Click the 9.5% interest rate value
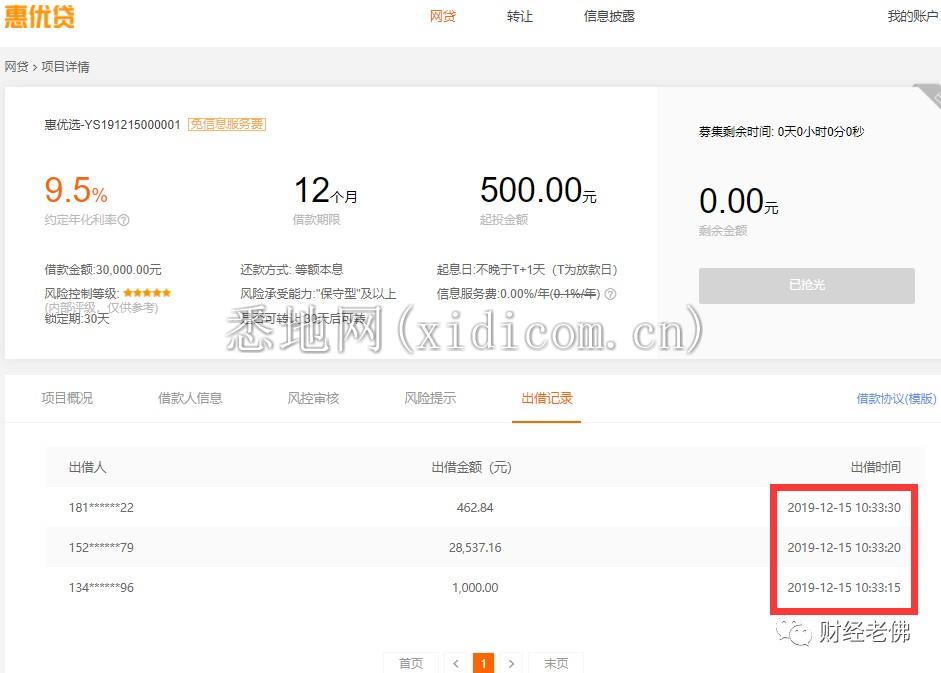Viewport: 941px width, 673px height. (76, 190)
